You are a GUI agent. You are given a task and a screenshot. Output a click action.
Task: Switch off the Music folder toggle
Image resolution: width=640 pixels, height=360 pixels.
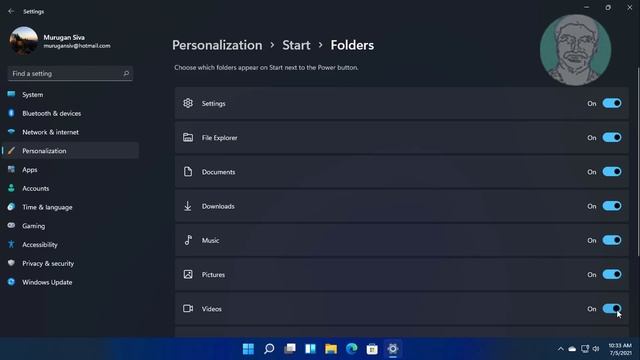click(612, 240)
